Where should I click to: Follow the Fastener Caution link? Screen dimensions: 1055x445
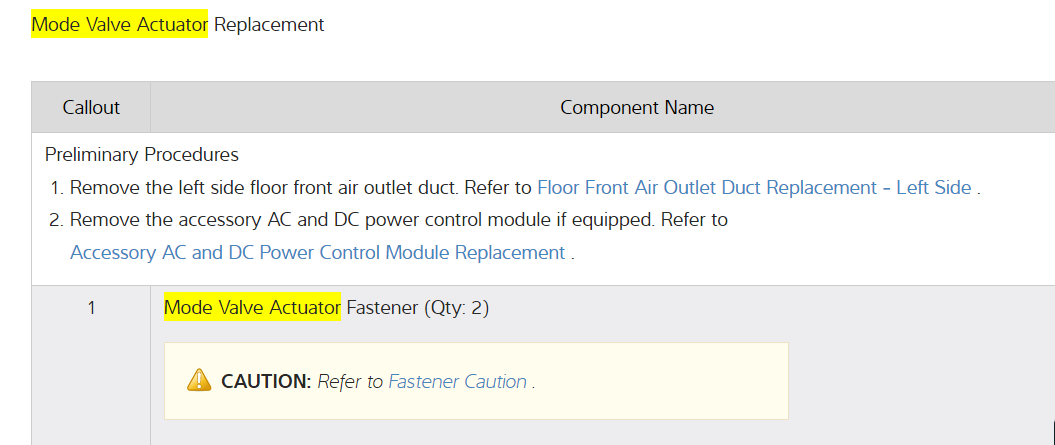click(457, 382)
